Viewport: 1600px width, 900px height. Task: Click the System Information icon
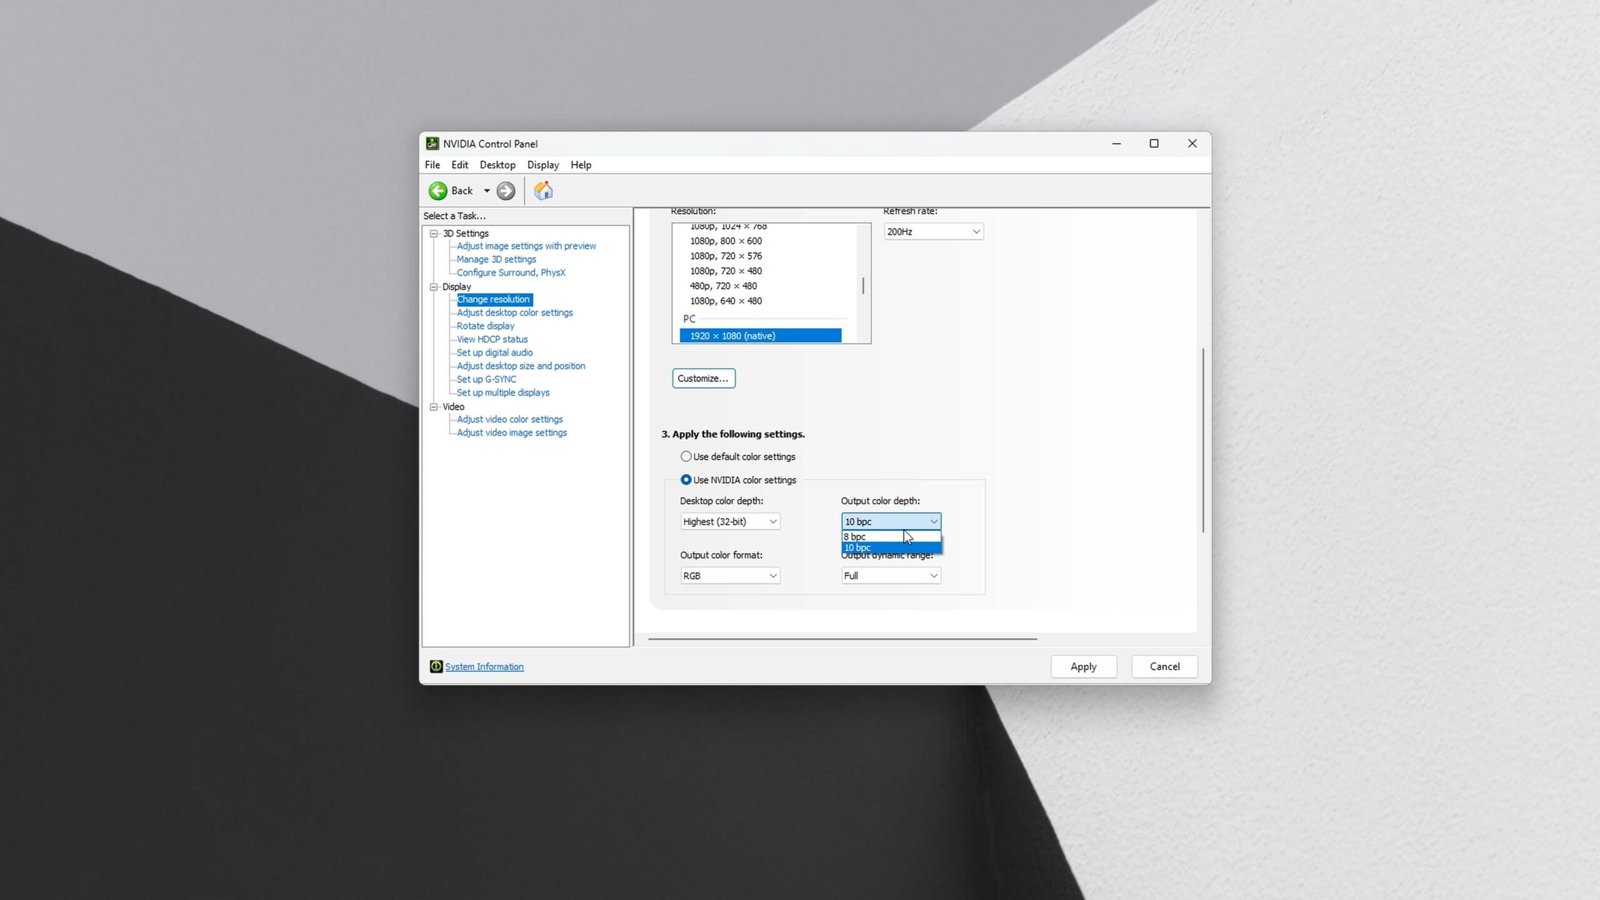pos(436,667)
